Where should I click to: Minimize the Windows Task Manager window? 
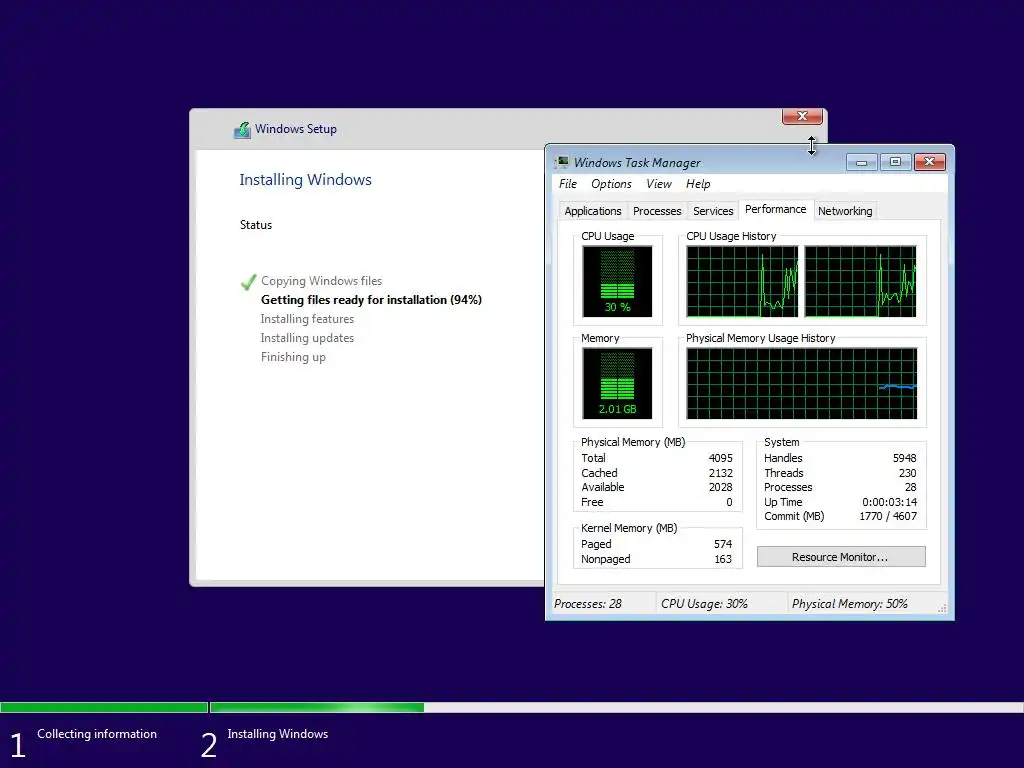(861, 161)
